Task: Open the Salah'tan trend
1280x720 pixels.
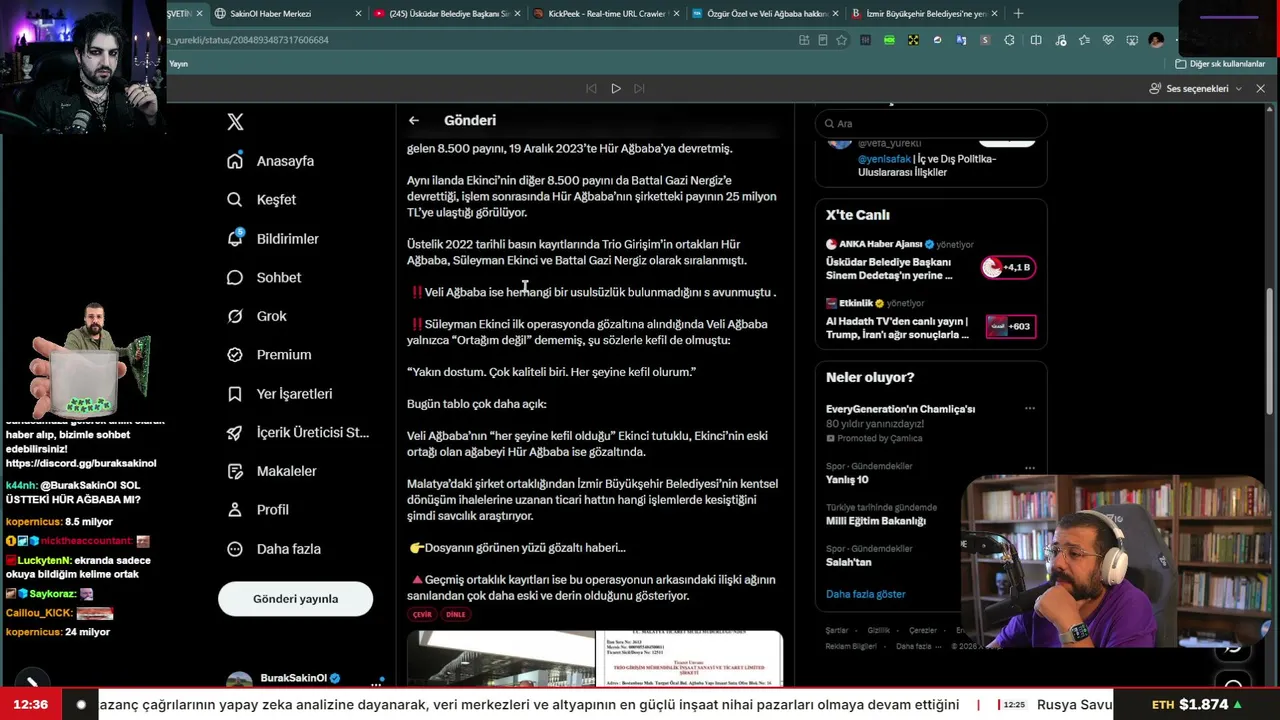Action: point(848,562)
